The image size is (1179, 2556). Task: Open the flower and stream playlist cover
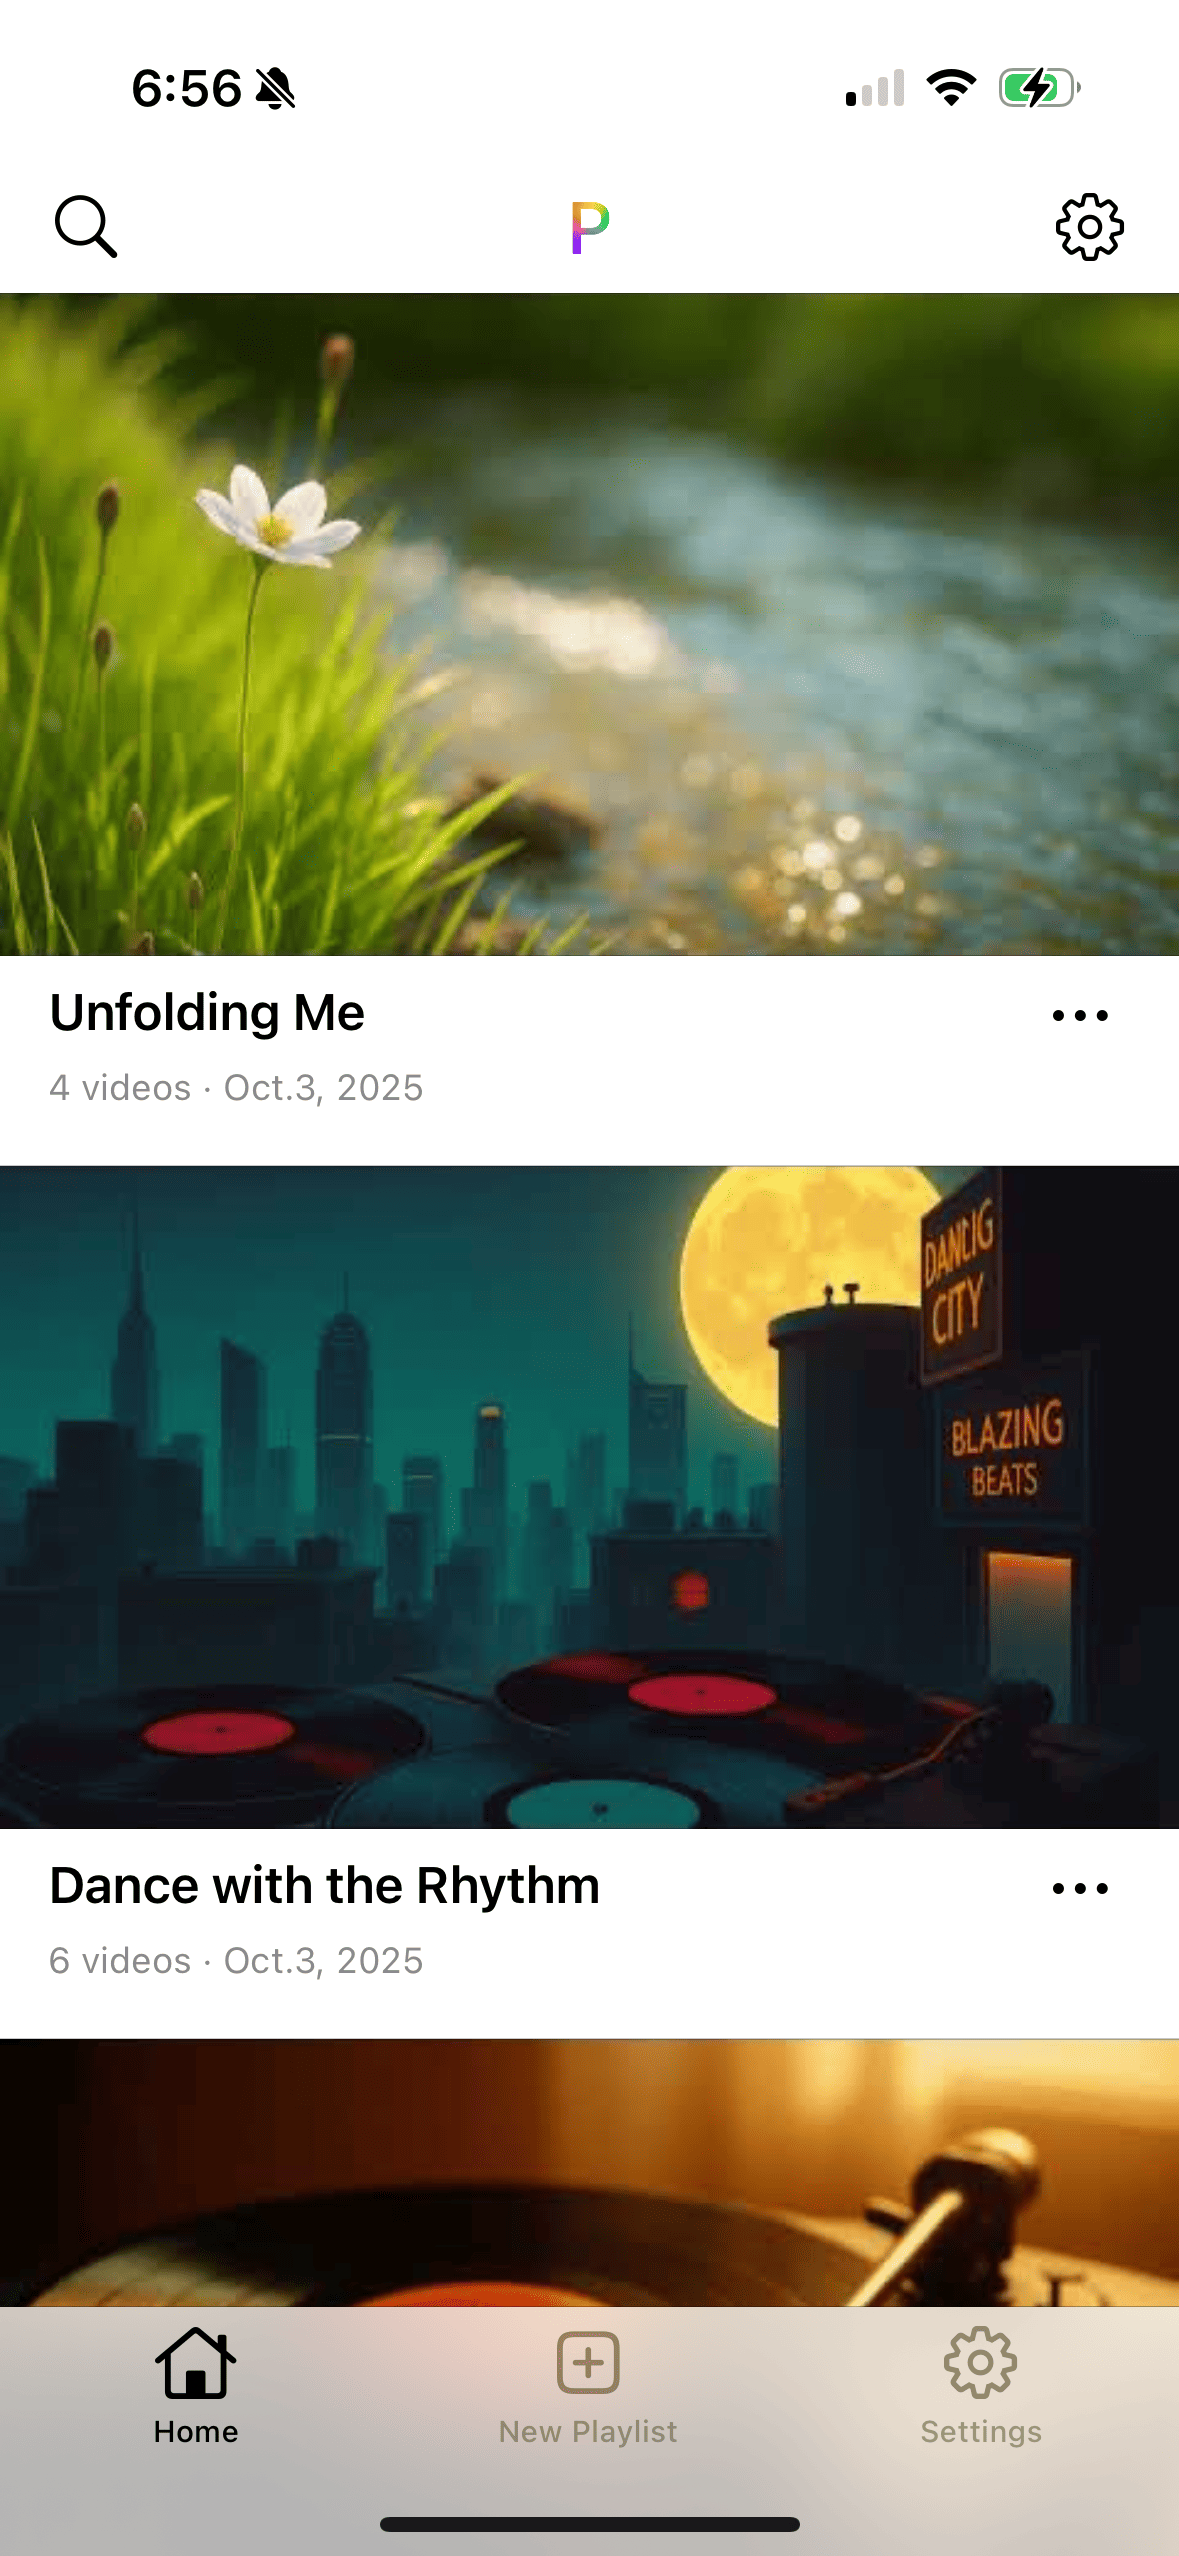click(589, 624)
